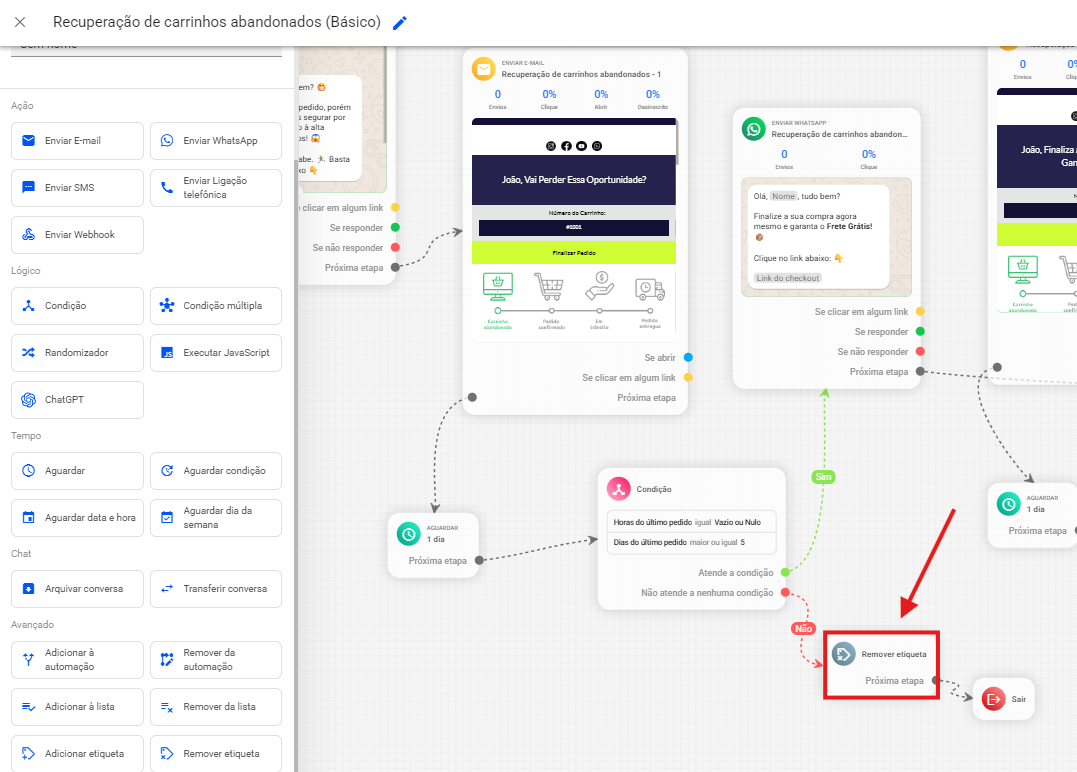Choose Enviar Ligação telefônica action
Image resolution: width=1077 pixels, height=772 pixels.
[x=216, y=188]
